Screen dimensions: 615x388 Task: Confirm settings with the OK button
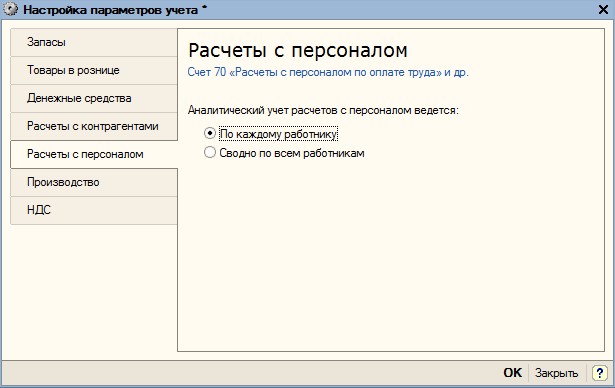(513, 373)
